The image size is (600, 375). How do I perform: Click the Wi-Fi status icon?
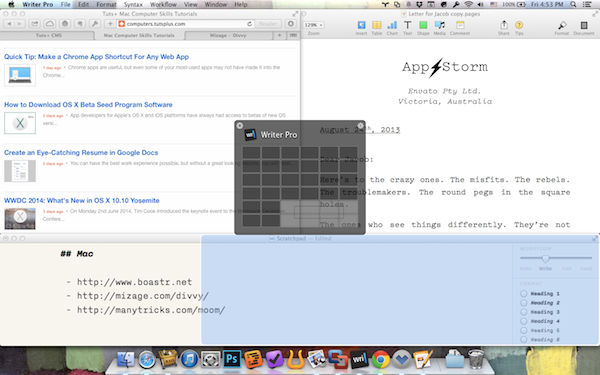468,5
